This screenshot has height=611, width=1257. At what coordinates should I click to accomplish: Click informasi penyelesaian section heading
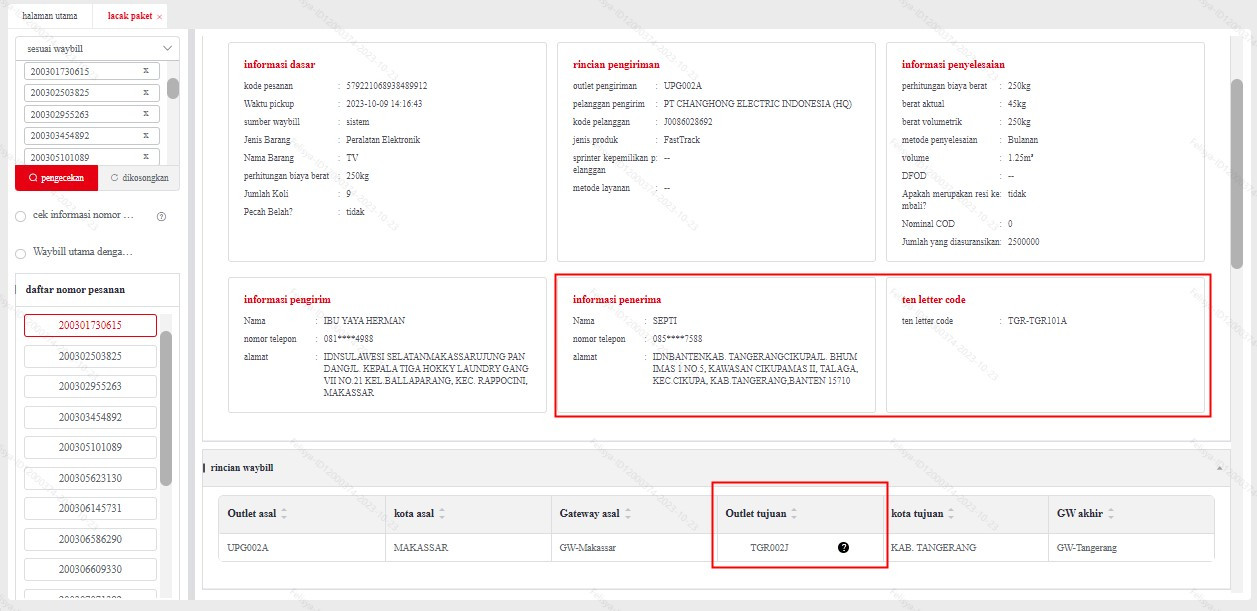tap(953, 64)
